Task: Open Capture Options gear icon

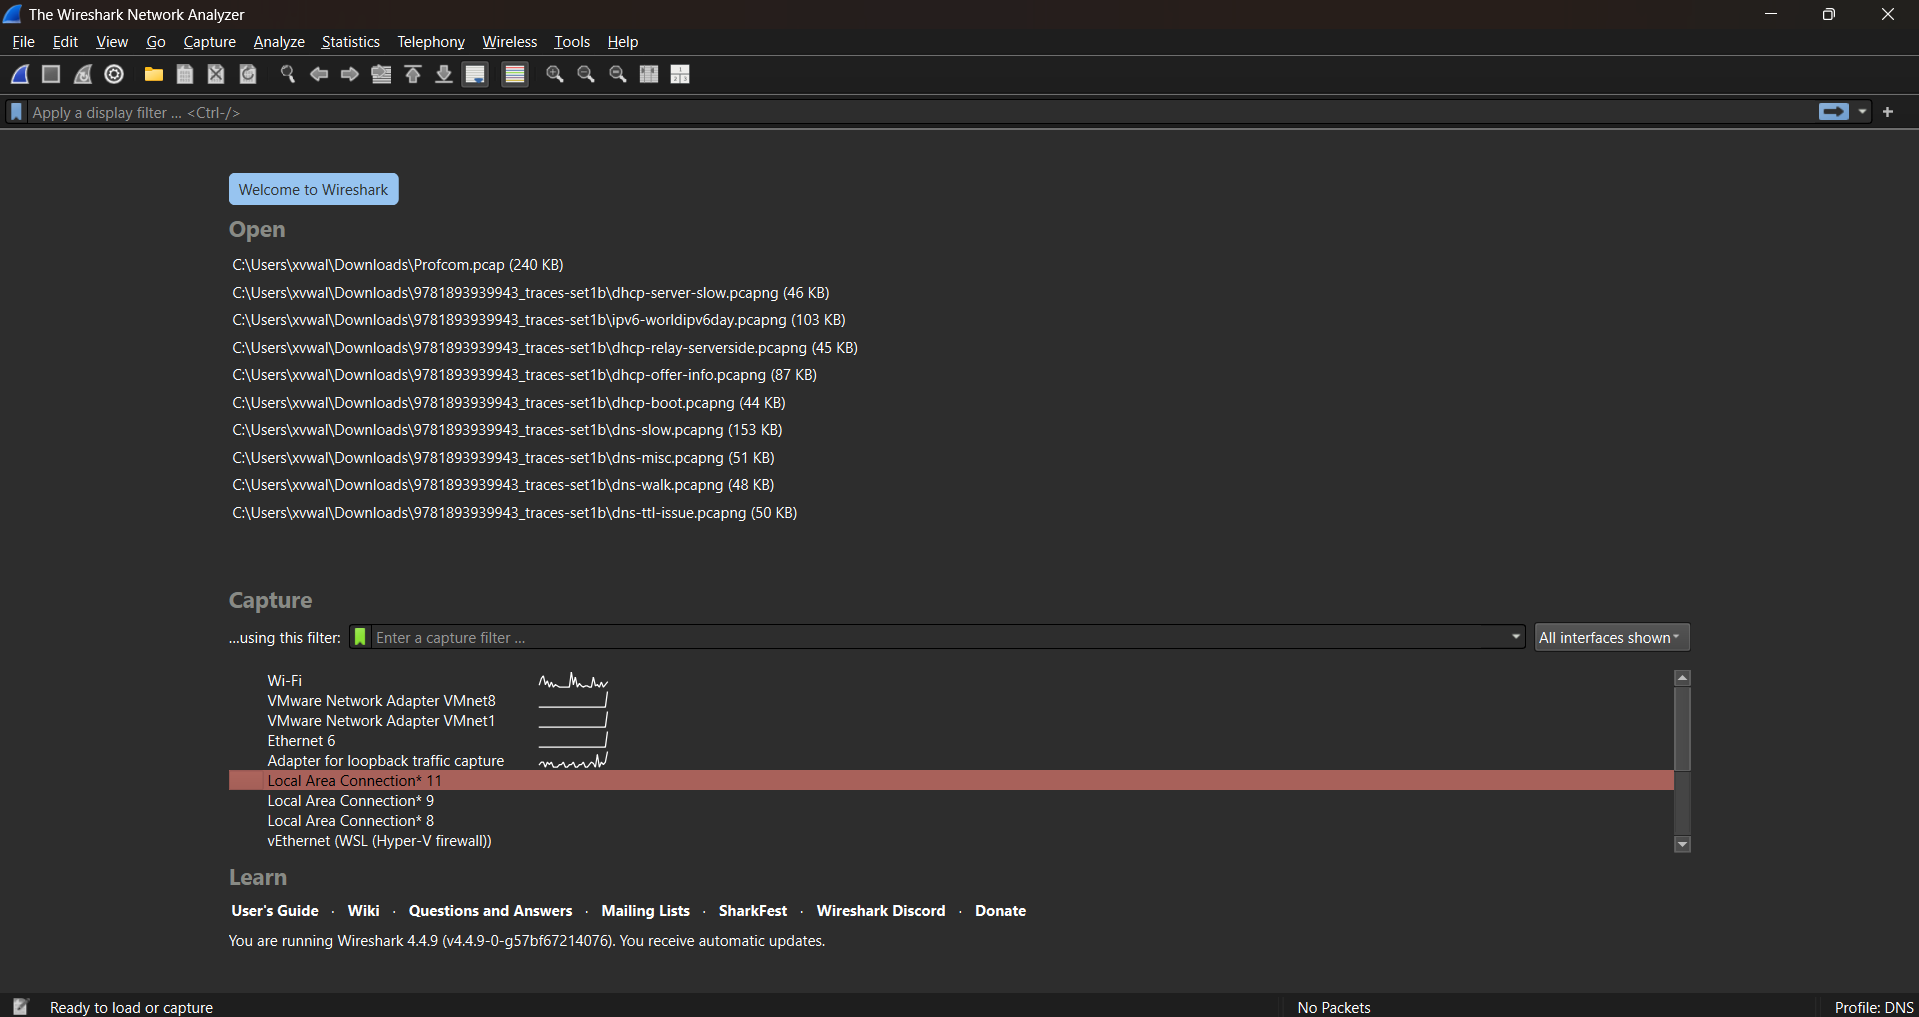Action: pyautogui.click(x=115, y=75)
